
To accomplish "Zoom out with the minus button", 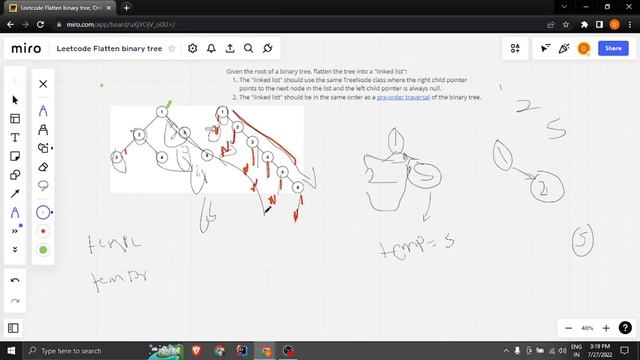I will pos(568,328).
